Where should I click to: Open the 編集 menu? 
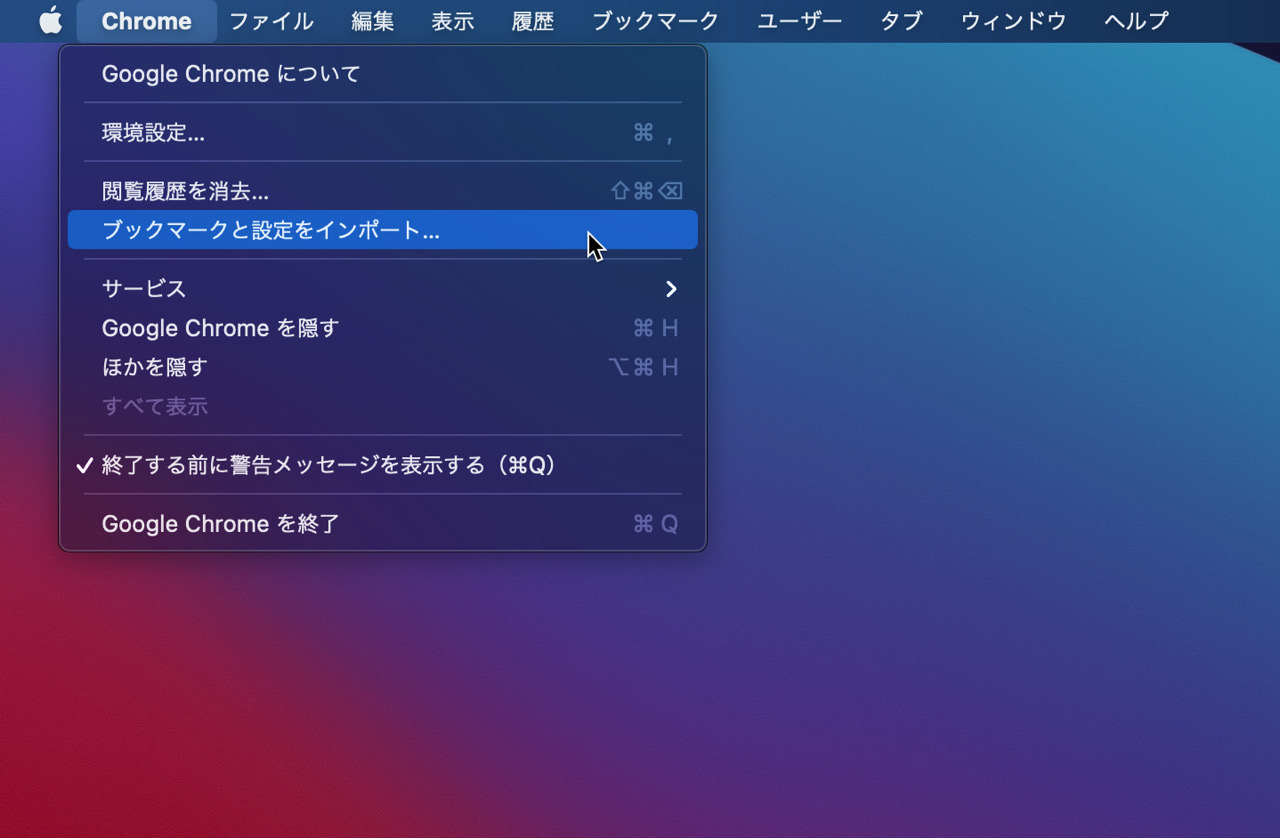pos(373,21)
